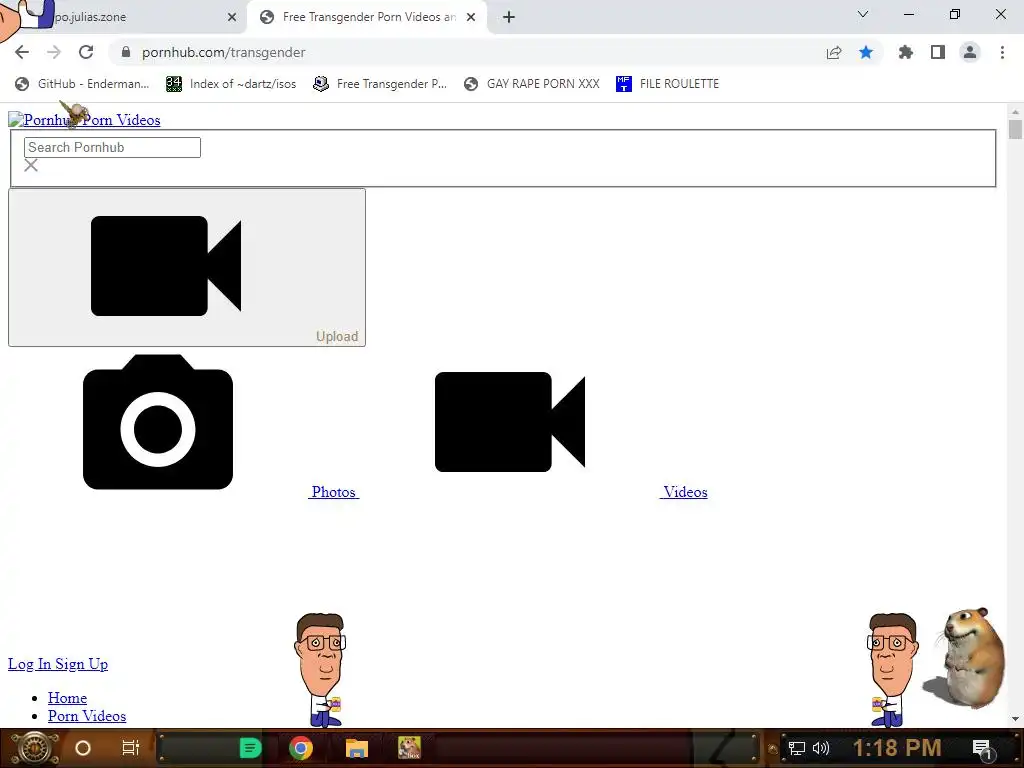The height and width of the screenshot is (768, 1024).
Task: Click the page scrollbar down arrow
Action: 1015,719
